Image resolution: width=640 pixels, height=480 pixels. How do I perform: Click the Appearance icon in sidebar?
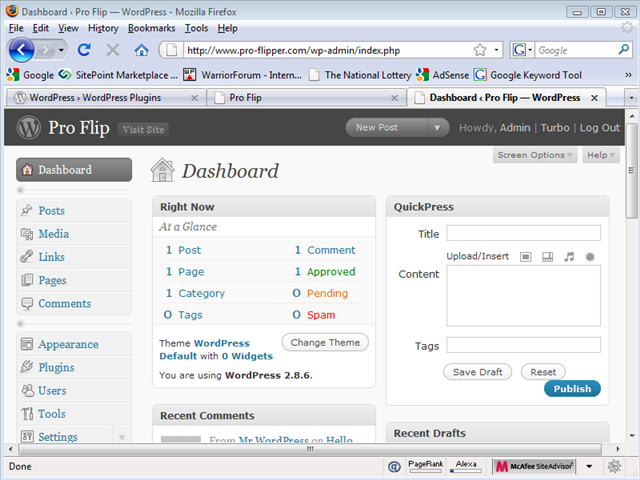27,344
